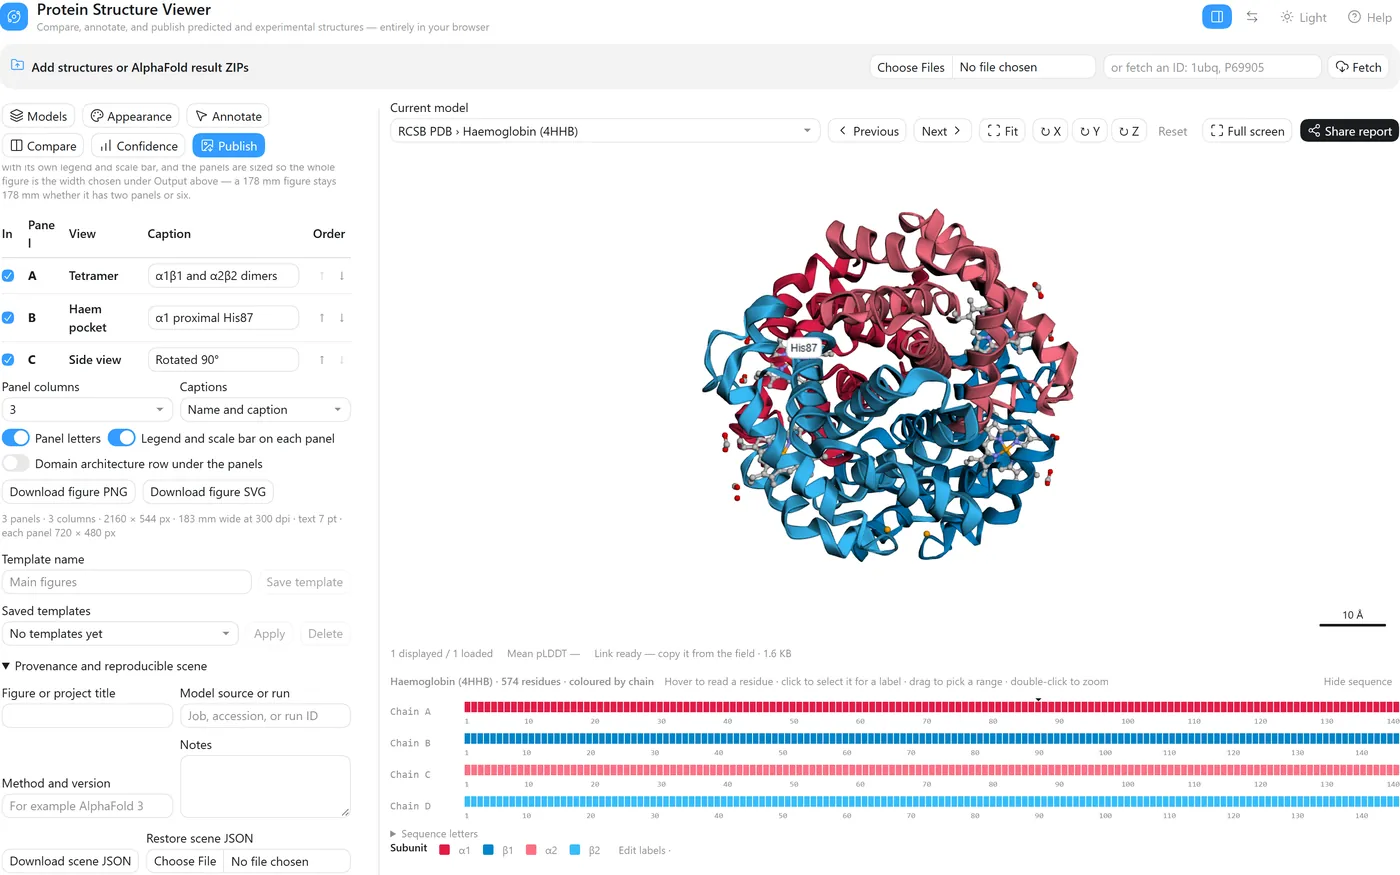
Task: Click Hide sequence link
Action: coord(1357,682)
